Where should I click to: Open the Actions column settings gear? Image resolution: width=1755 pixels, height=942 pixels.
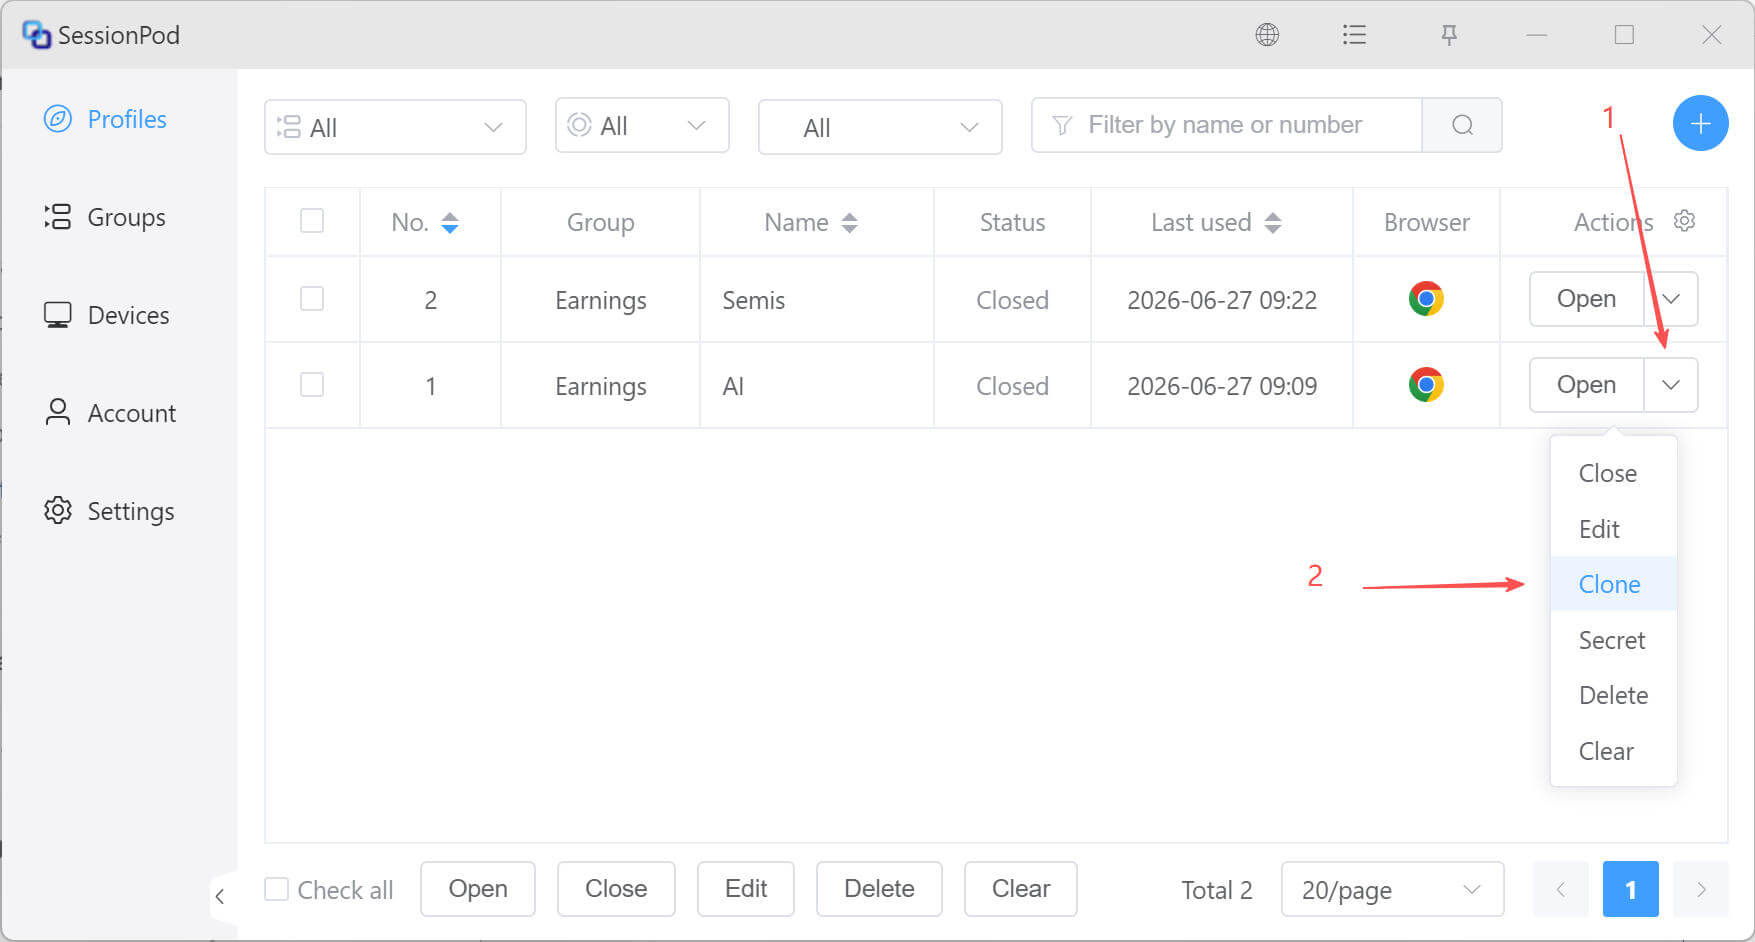[1685, 221]
